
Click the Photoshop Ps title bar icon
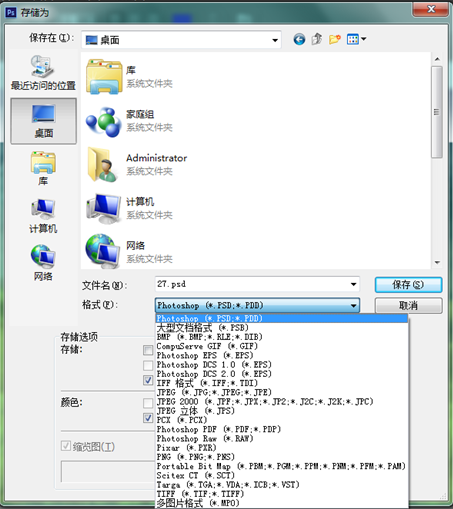click(x=11, y=13)
